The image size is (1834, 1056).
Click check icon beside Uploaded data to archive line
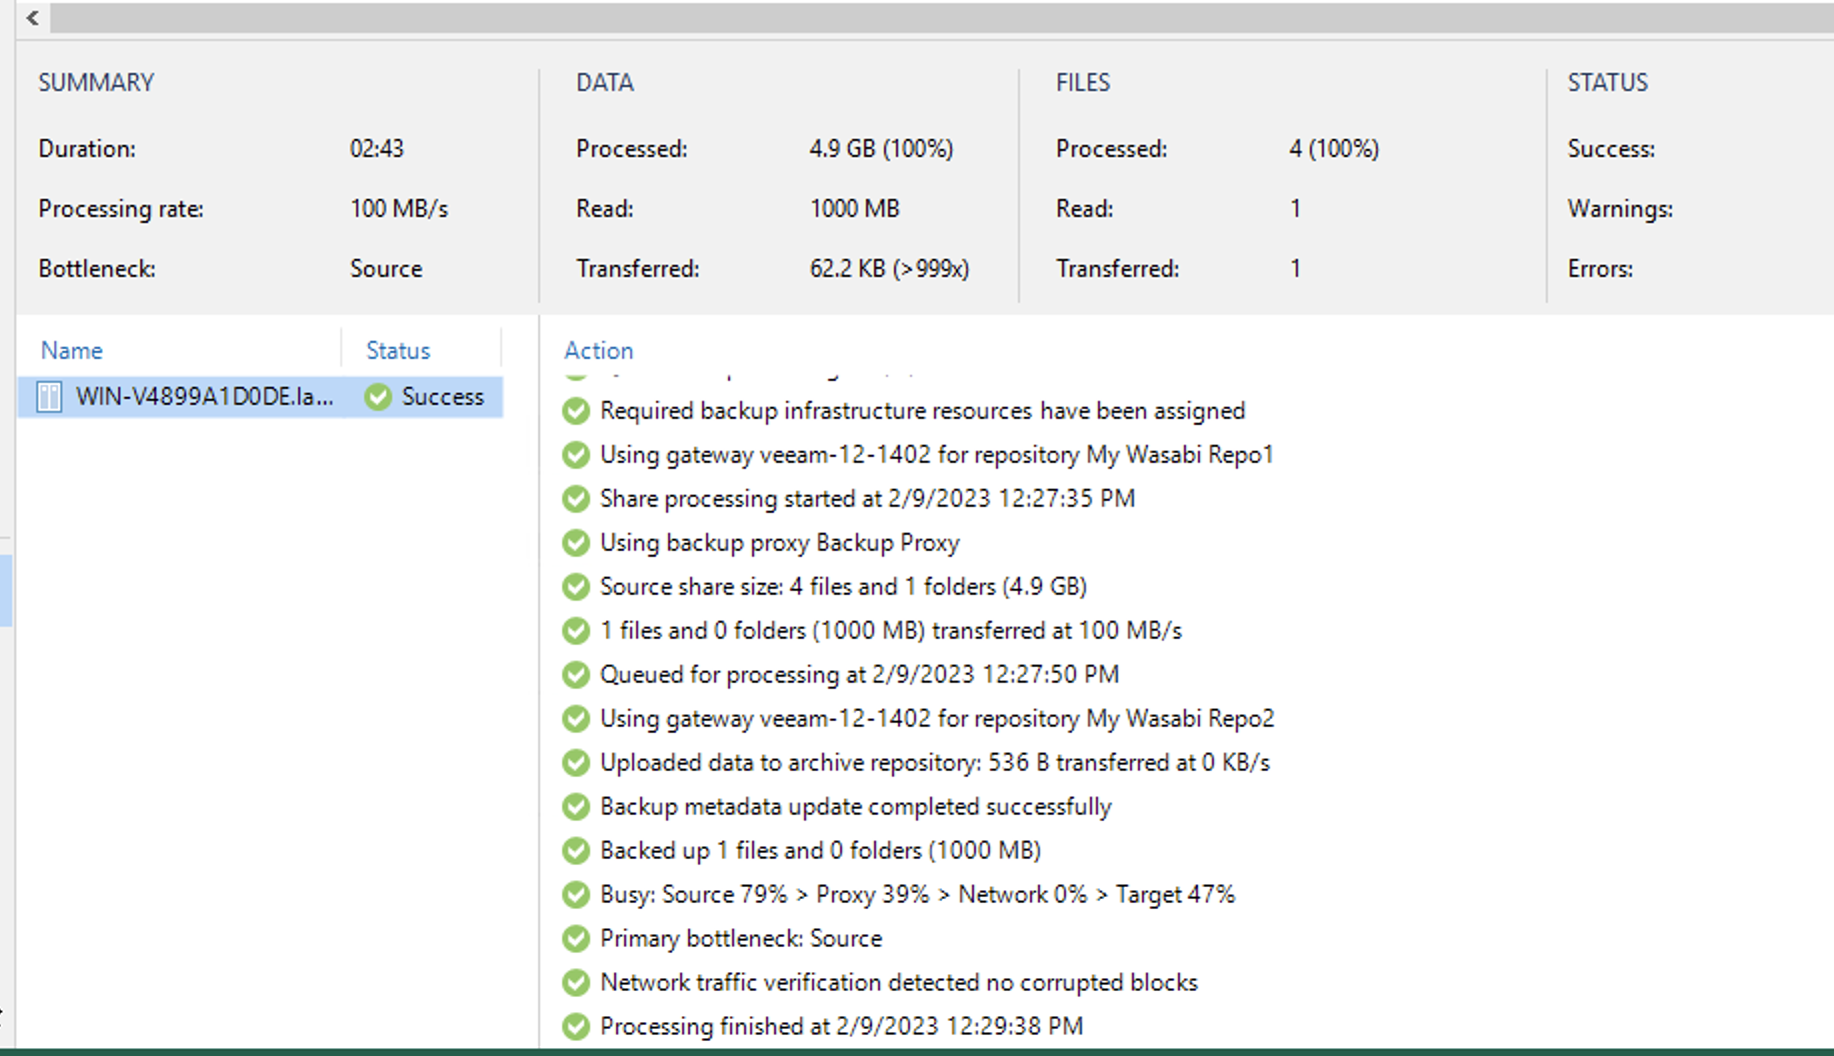coord(576,763)
